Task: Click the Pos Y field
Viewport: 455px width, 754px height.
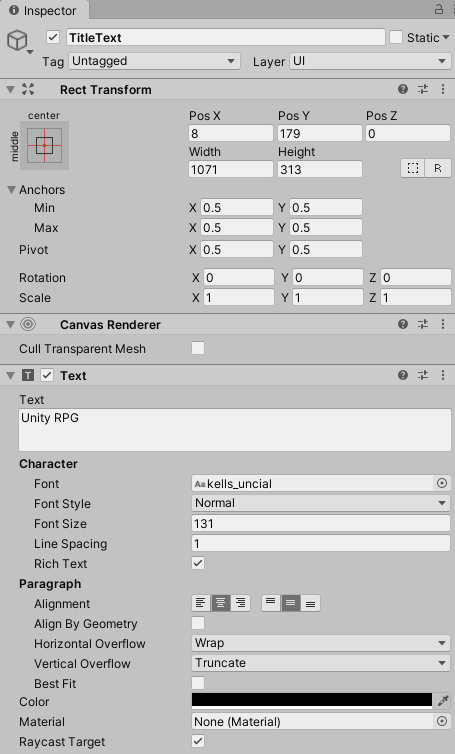Action: 320,133
